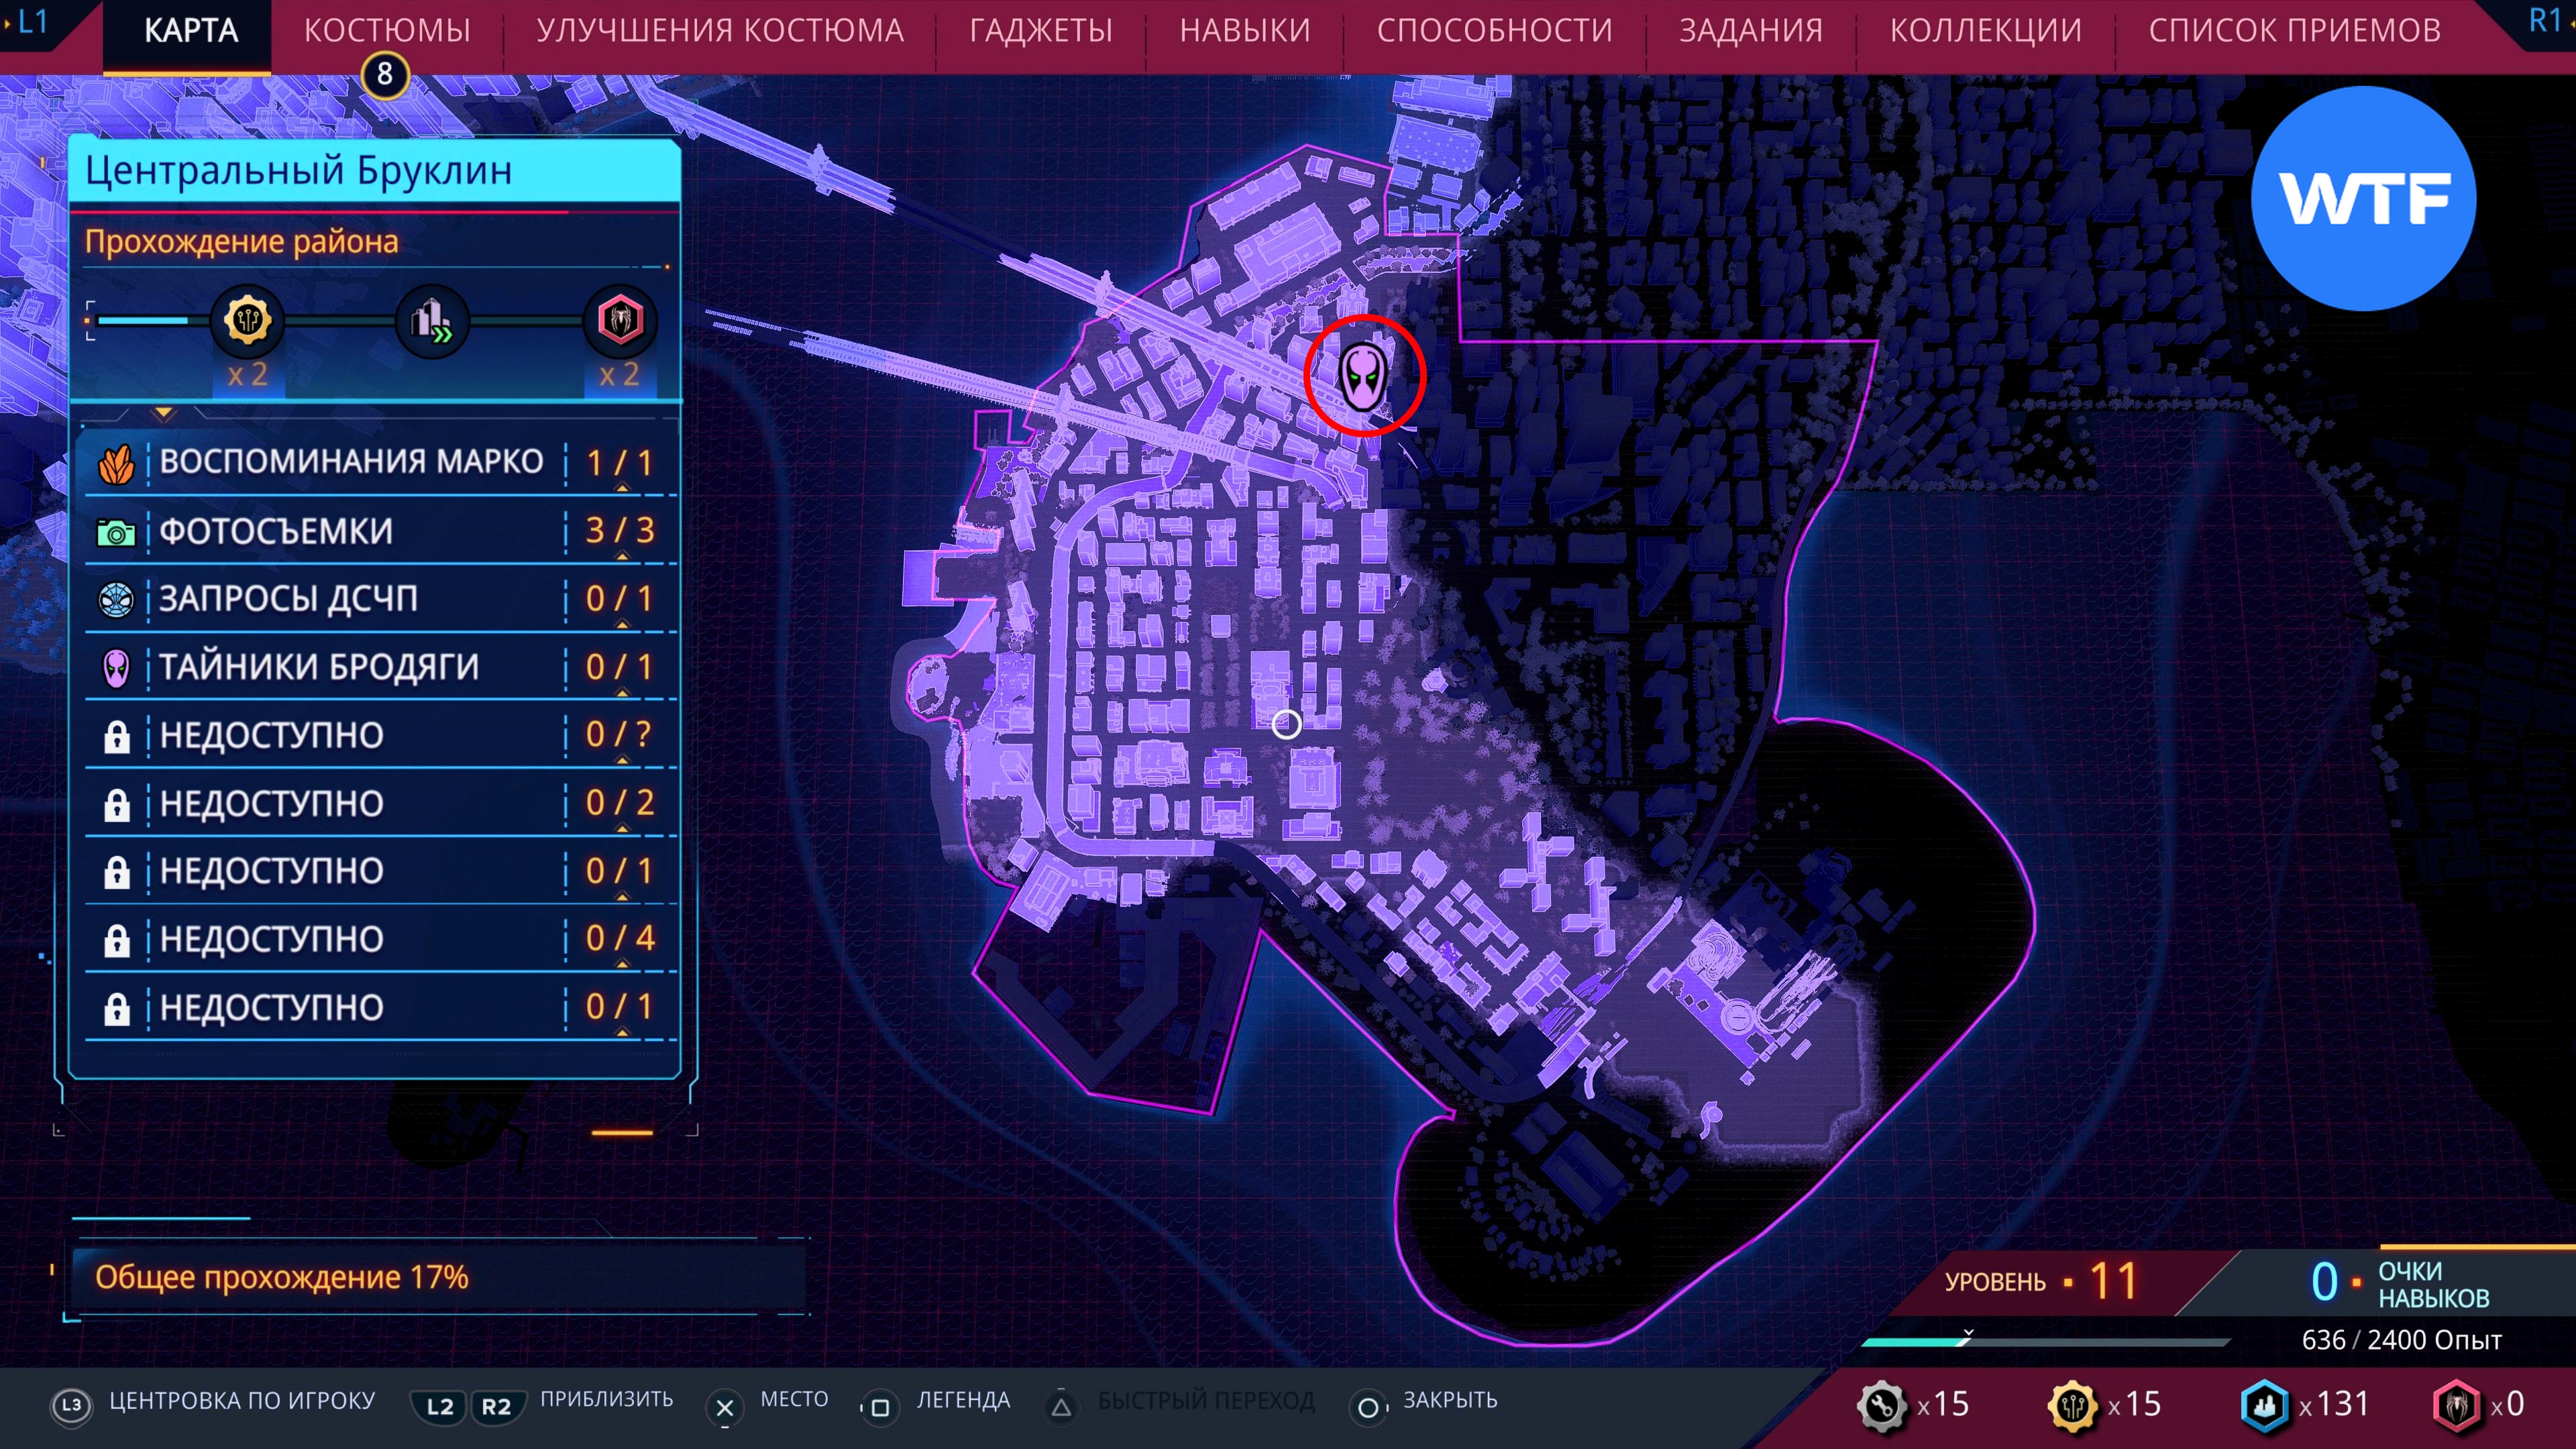Image resolution: width=2576 pixels, height=1449 pixels.
Task: Click the white circle cursor on the map
Action: (1286, 724)
